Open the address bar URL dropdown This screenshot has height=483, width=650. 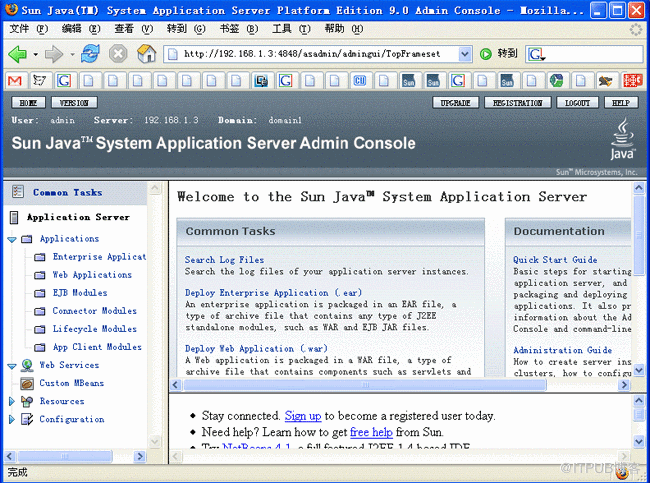click(465, 54)
